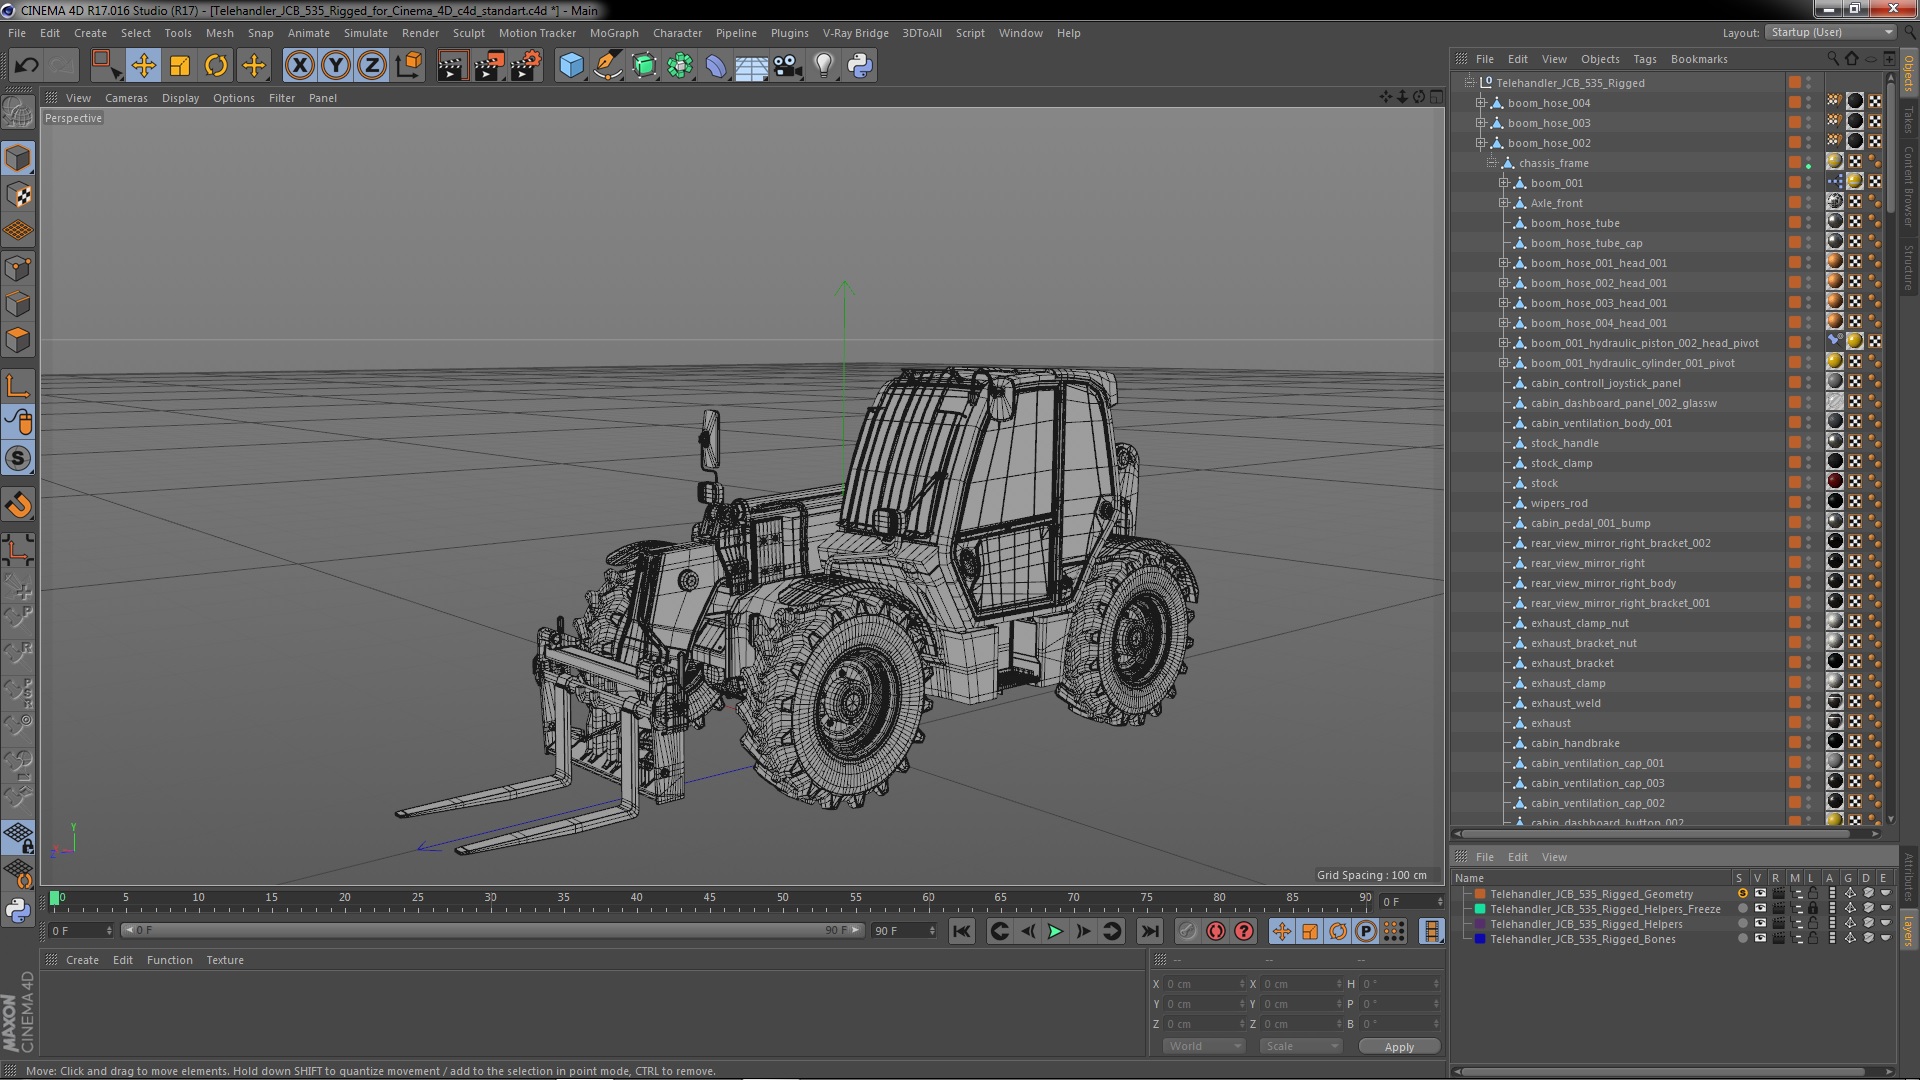Expand boom_hose_003 tree node
This screenshot has width=1920, height=1080.
click(1481, 123)
